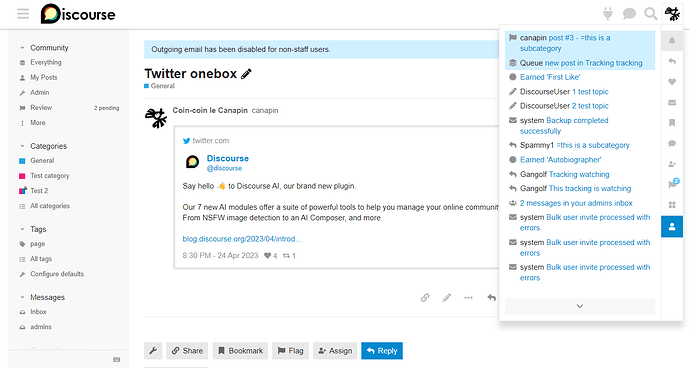
Task: Open the chat bubble icon in header
Action: click(629, 14)
